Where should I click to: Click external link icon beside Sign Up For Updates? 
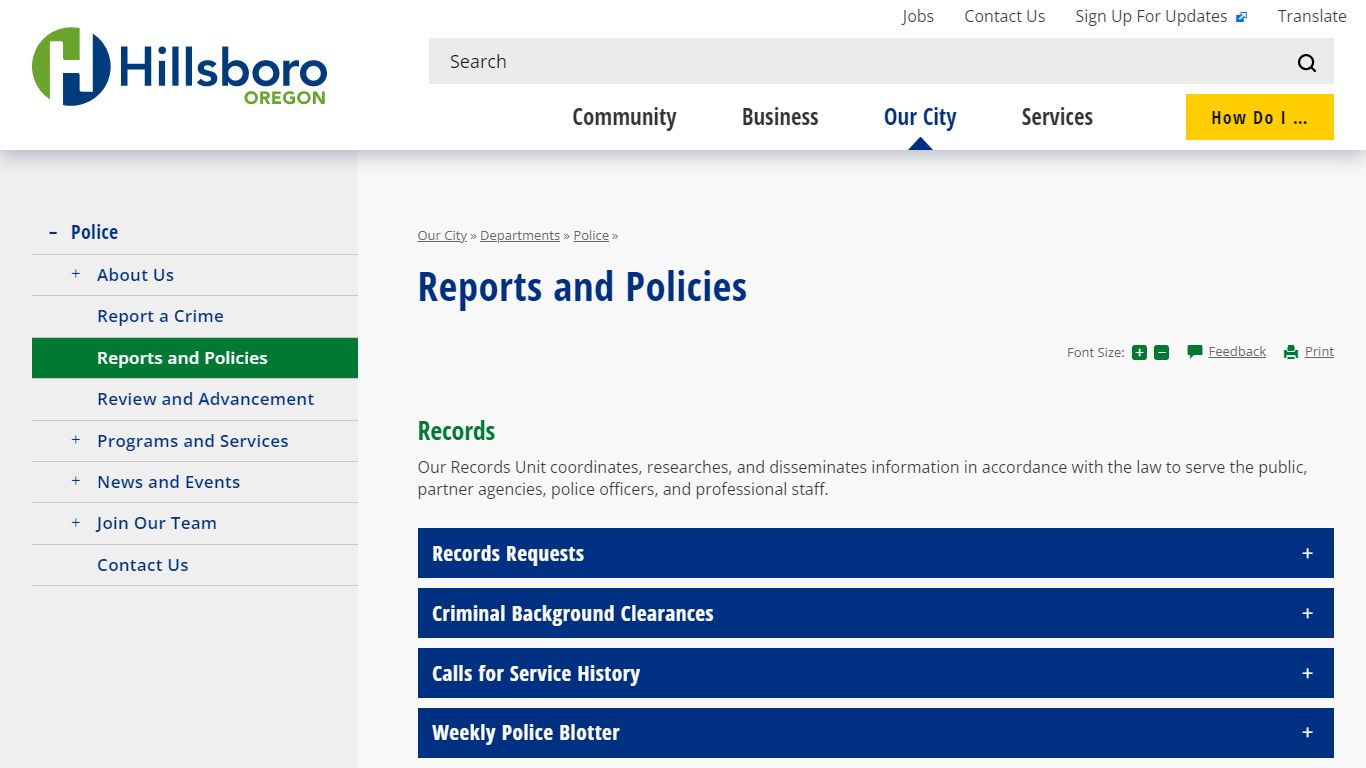click(1242, 17)
